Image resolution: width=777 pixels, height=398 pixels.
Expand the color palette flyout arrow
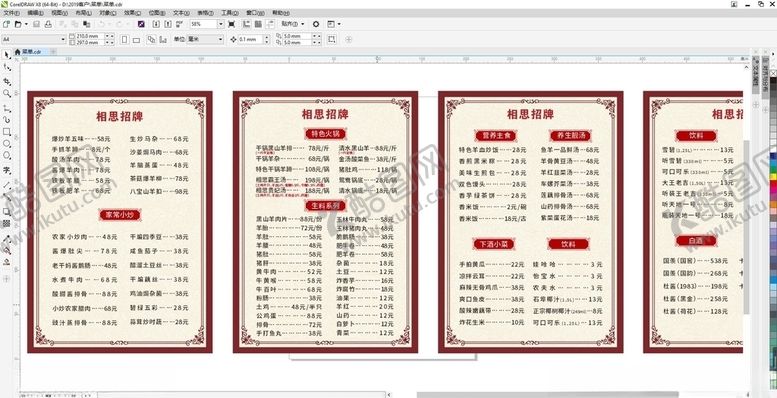(773, 54)
